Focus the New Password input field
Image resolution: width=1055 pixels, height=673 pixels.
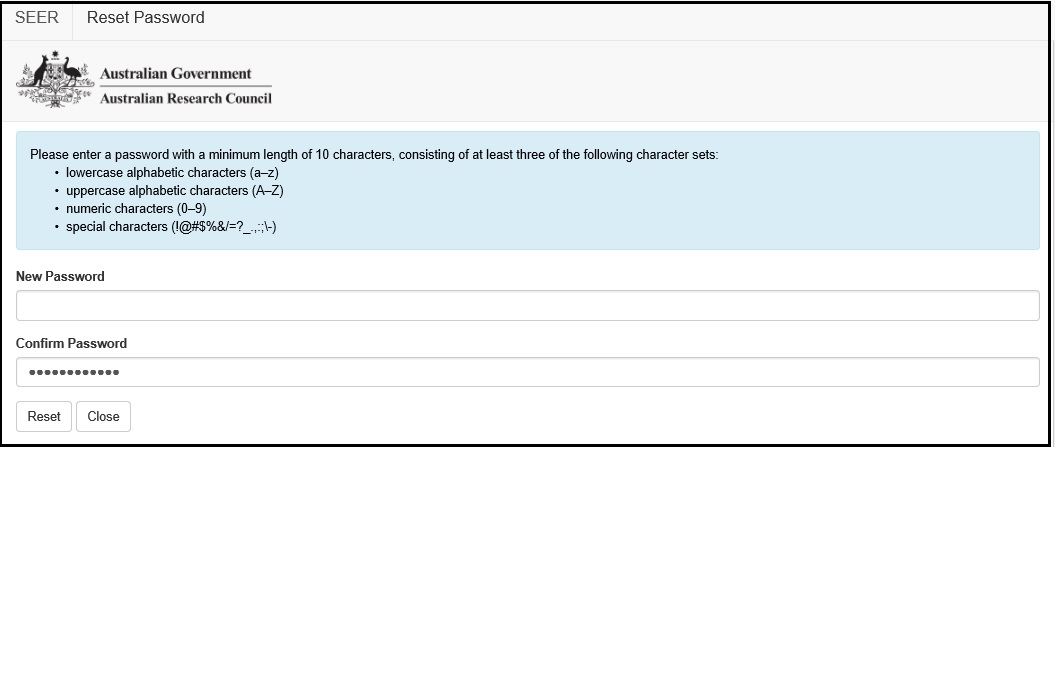528,306
